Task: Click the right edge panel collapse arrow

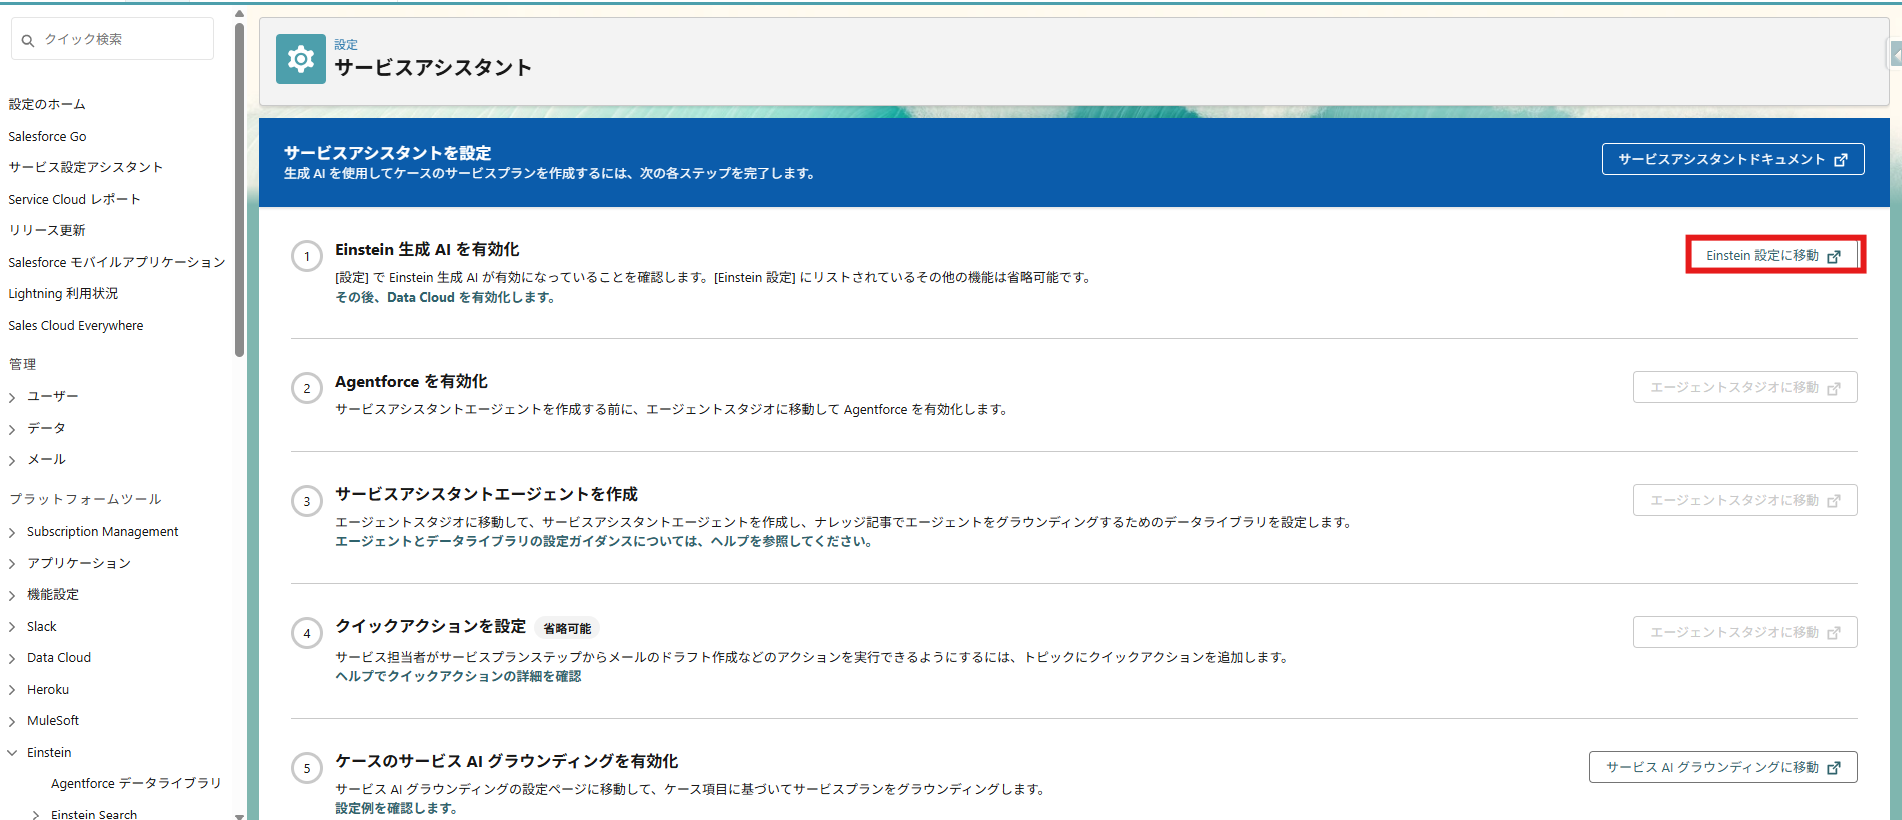Action: point(1895,56)
